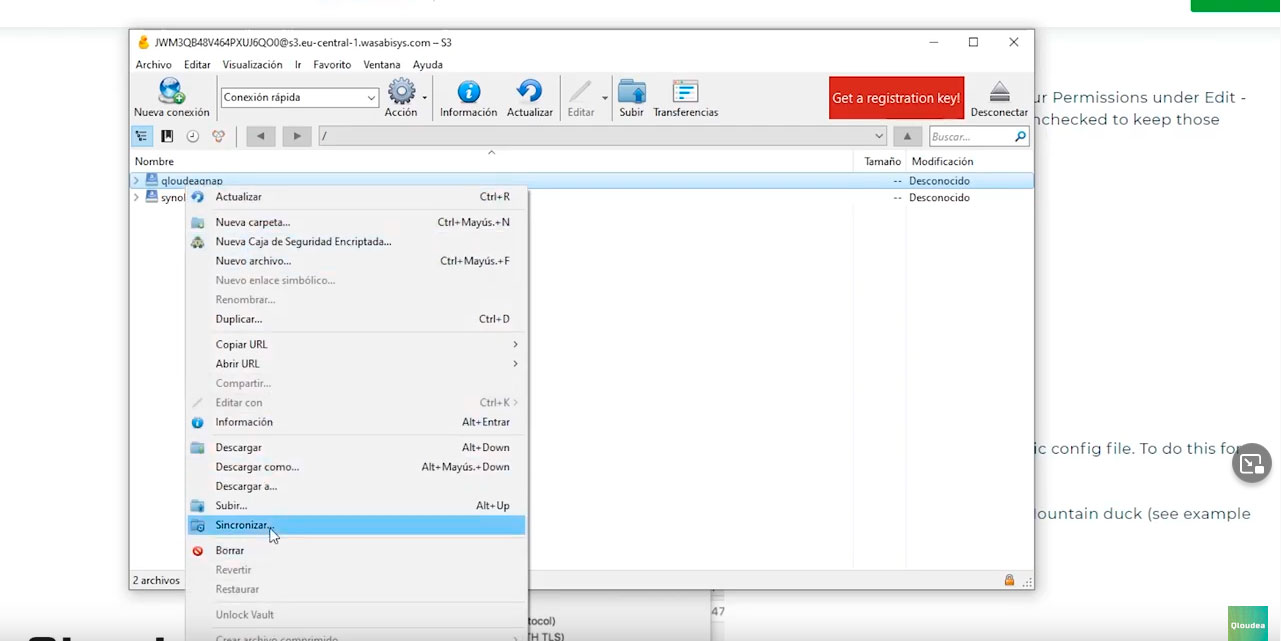Click Get a registration key! button
The width and height of the screenshot is (1281, 641).
point(896,98)
